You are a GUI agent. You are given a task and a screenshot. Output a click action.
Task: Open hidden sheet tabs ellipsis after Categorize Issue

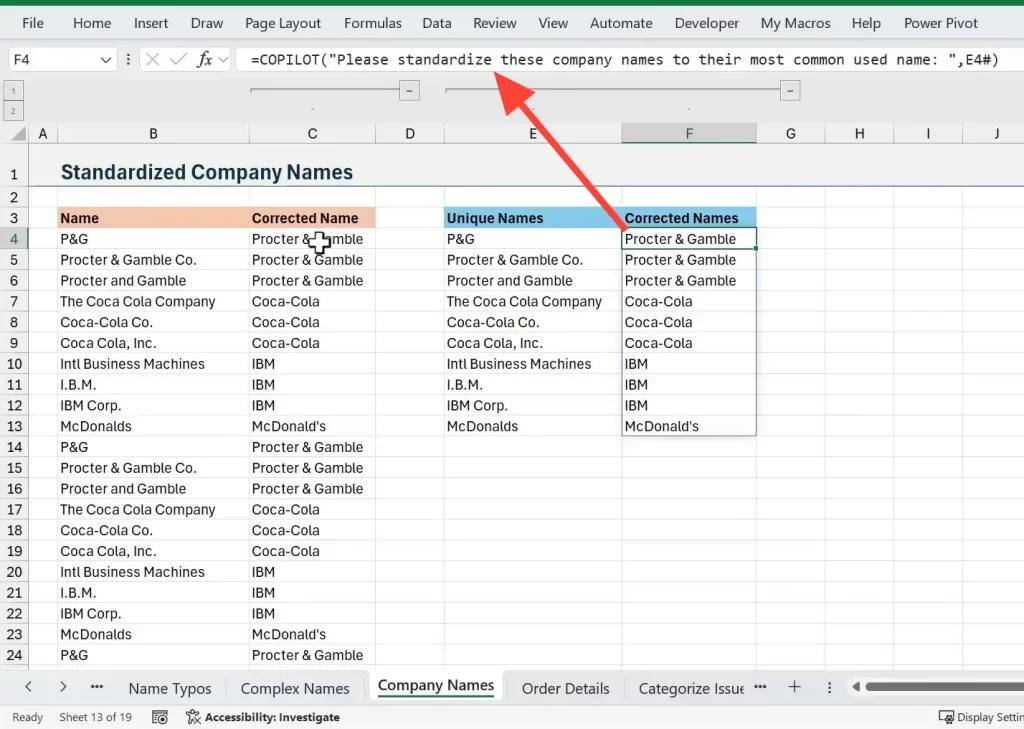coord(760,687)
